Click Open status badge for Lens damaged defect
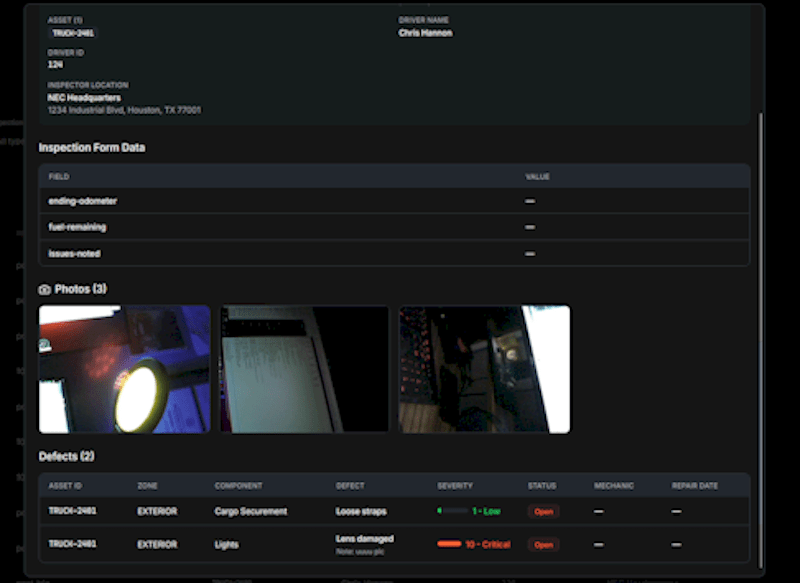The height and width of the screenshot is (583, 800). click(543, 545)
